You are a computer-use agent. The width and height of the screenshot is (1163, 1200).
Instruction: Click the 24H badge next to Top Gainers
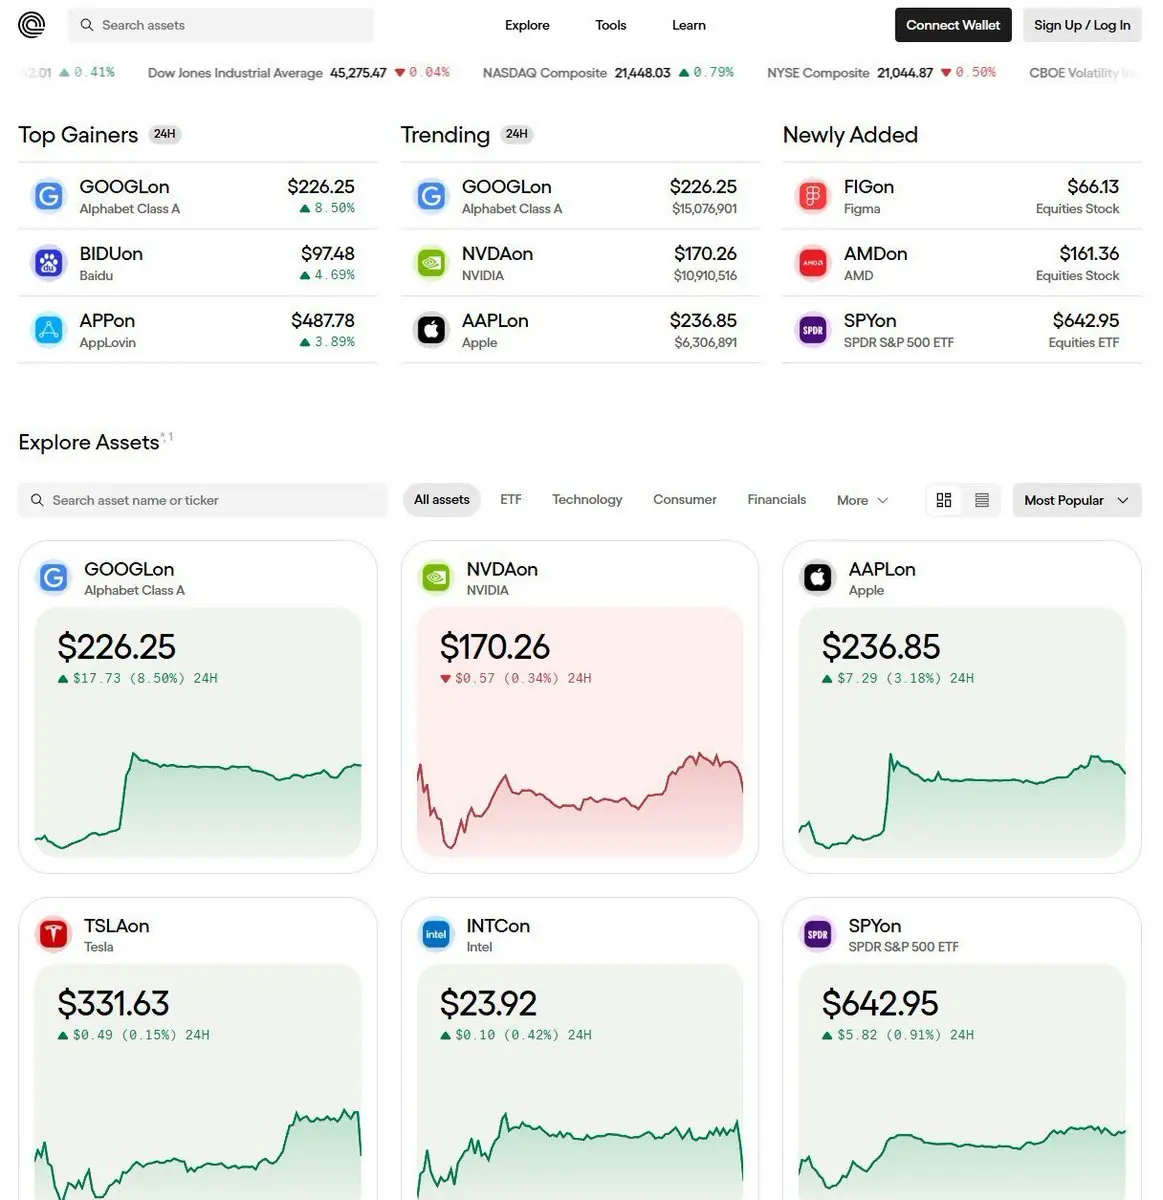tap(165, 134)
